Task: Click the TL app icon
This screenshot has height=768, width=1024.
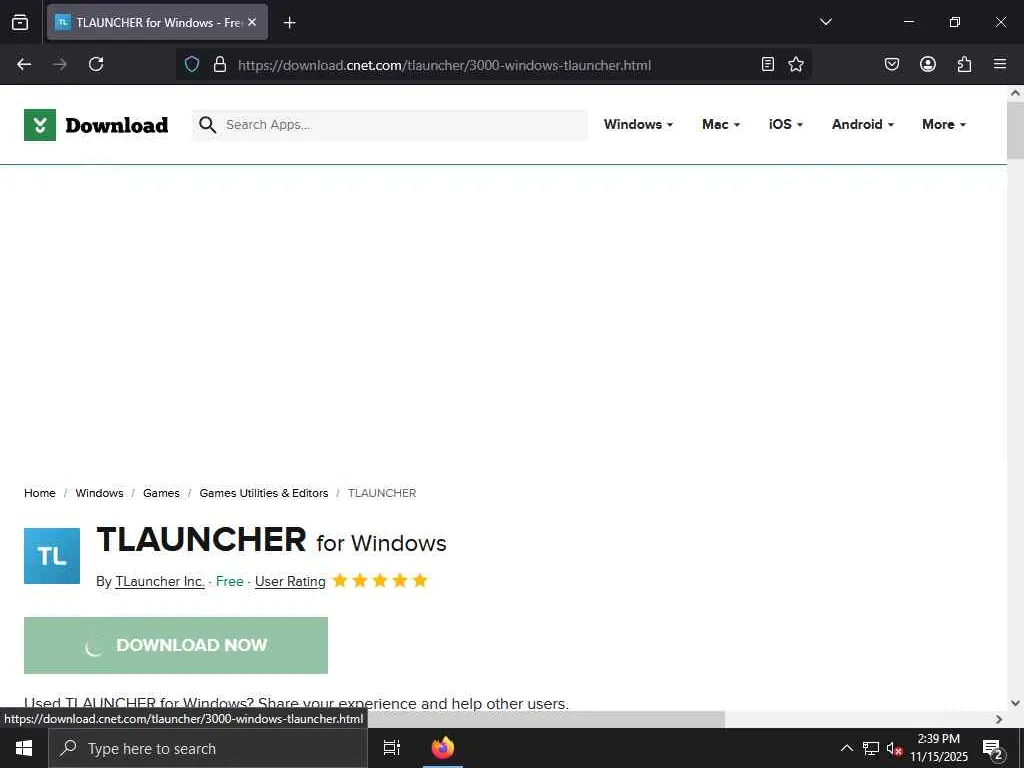Action: (52, 556)
